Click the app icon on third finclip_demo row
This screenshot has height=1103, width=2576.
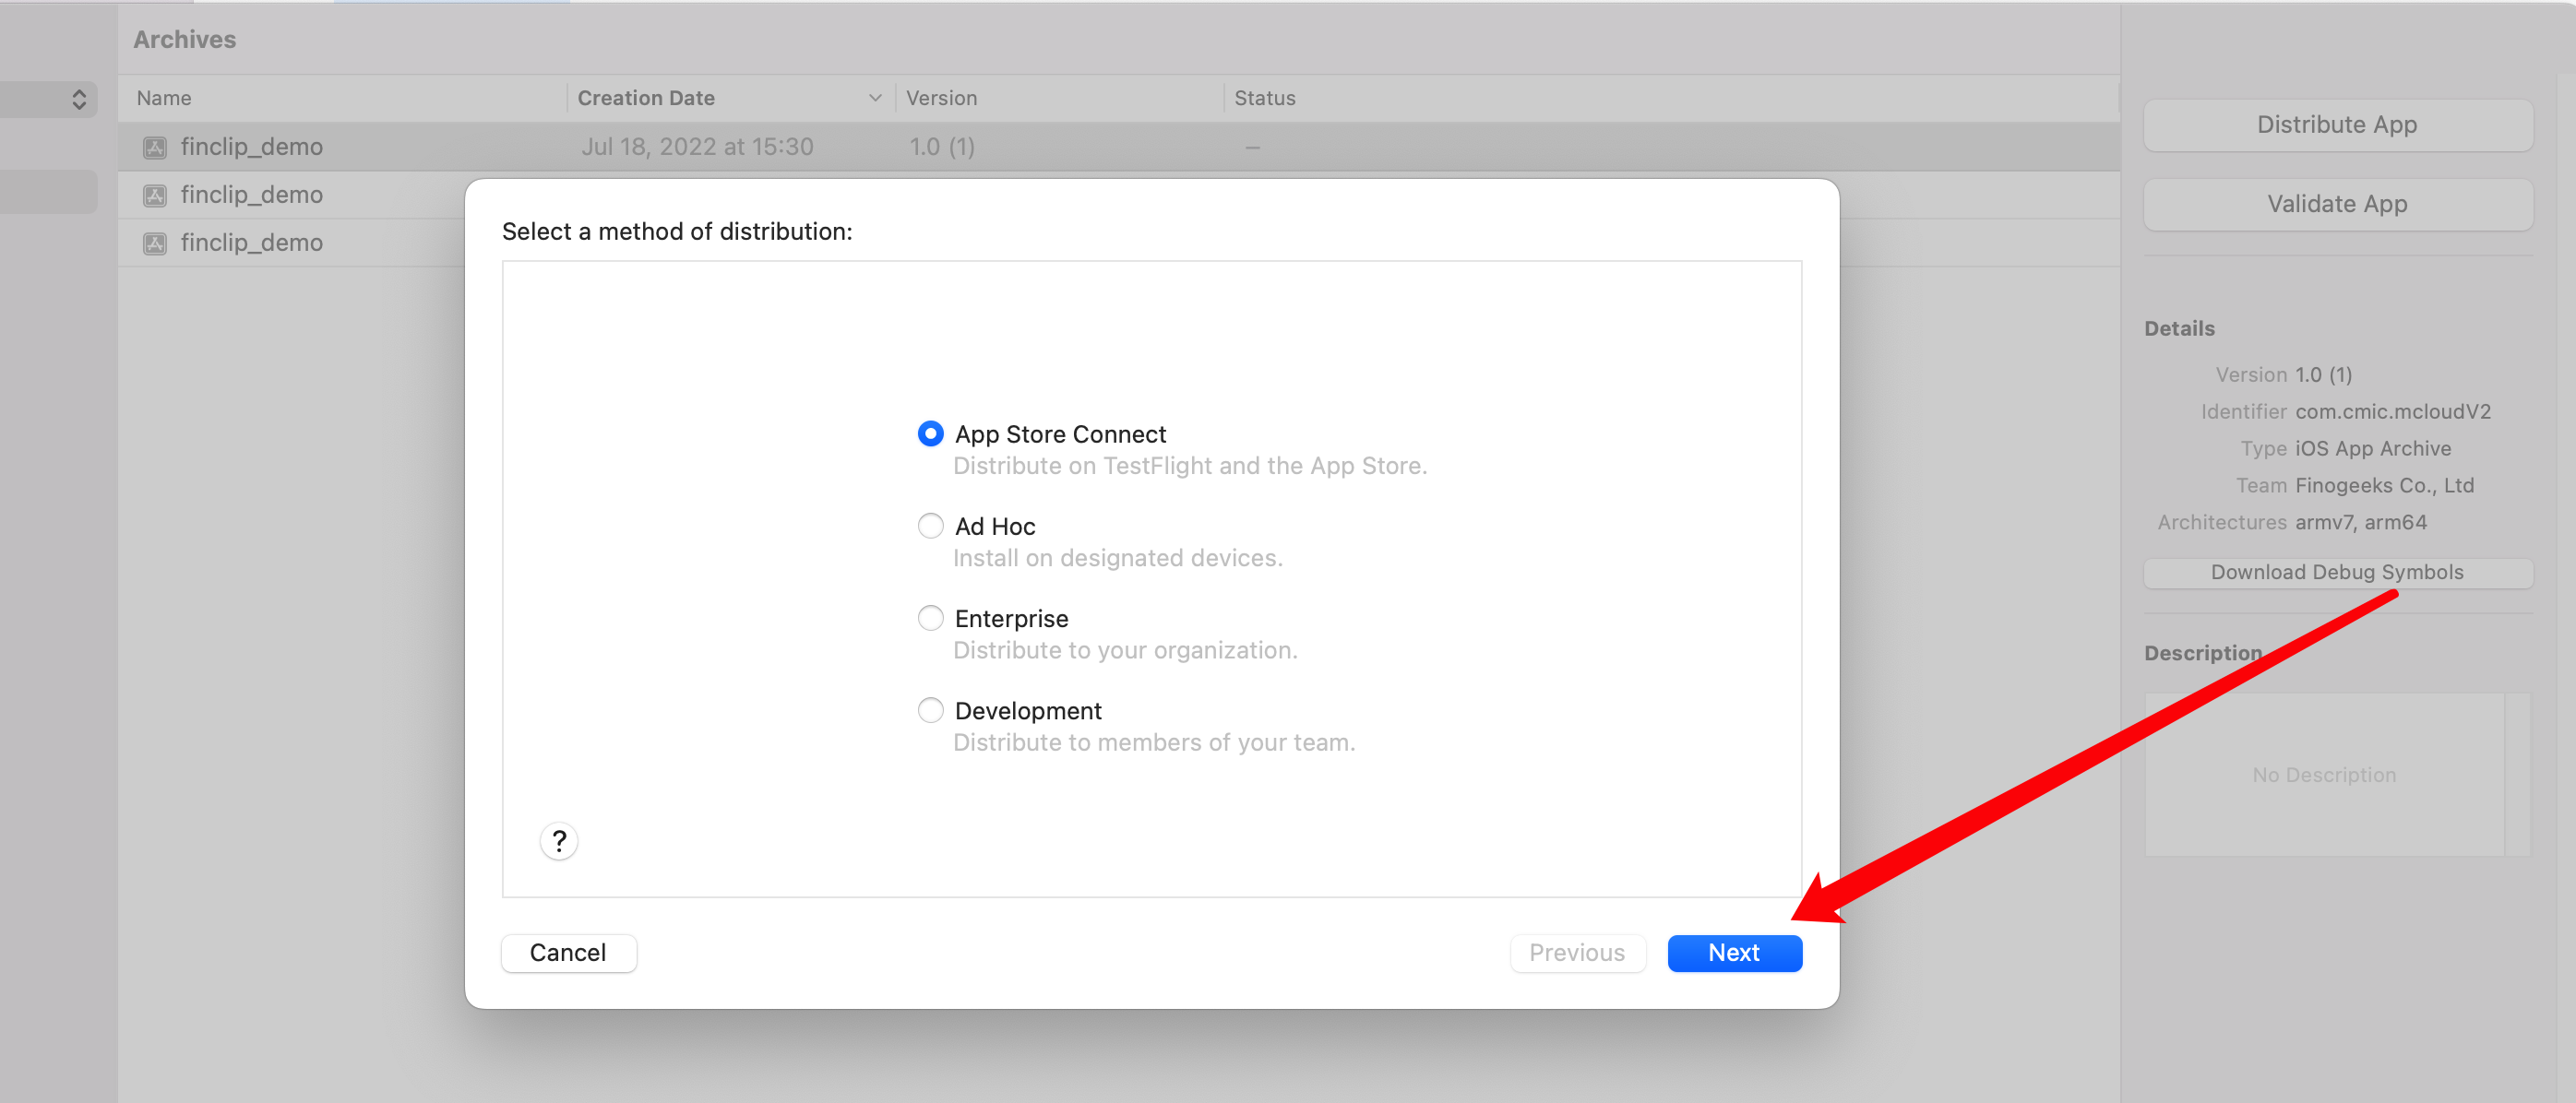(x=156, y=242)
